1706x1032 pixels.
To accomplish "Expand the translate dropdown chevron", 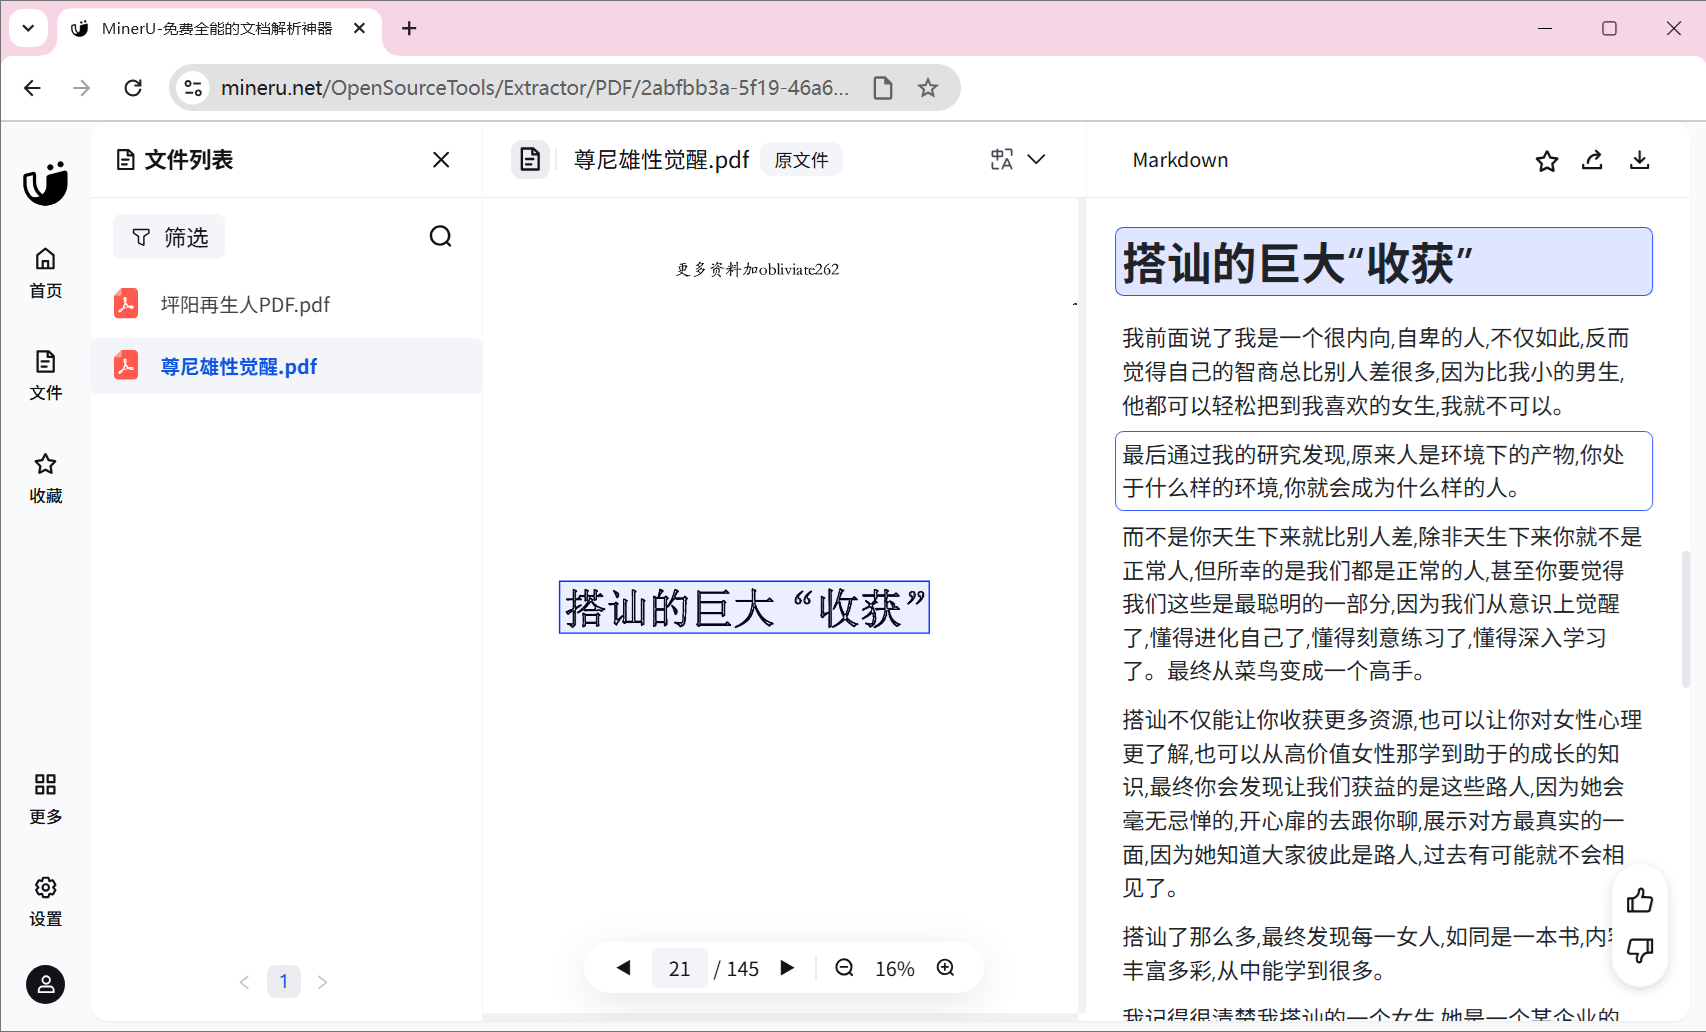I will pyautogui.click(x=1037, y=160).
